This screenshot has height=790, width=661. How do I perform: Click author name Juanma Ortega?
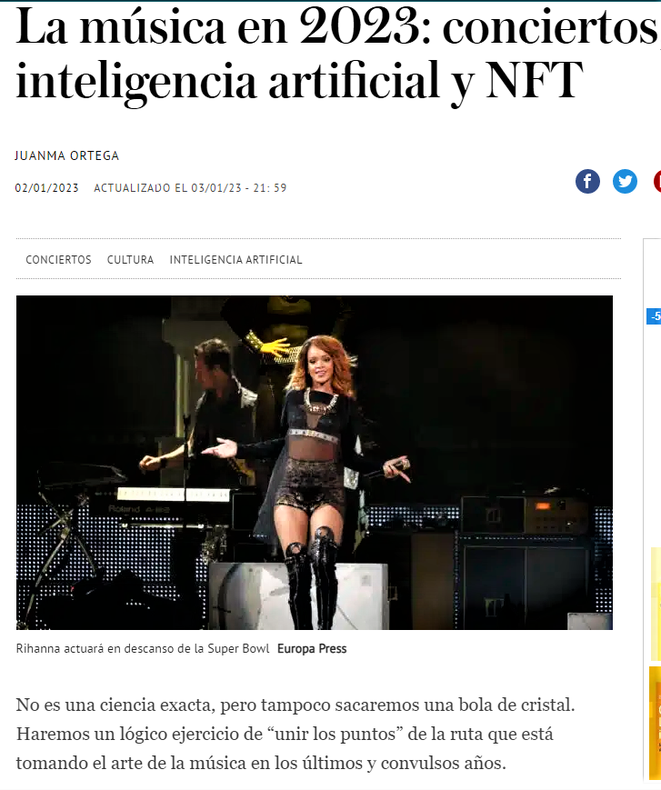67,156
